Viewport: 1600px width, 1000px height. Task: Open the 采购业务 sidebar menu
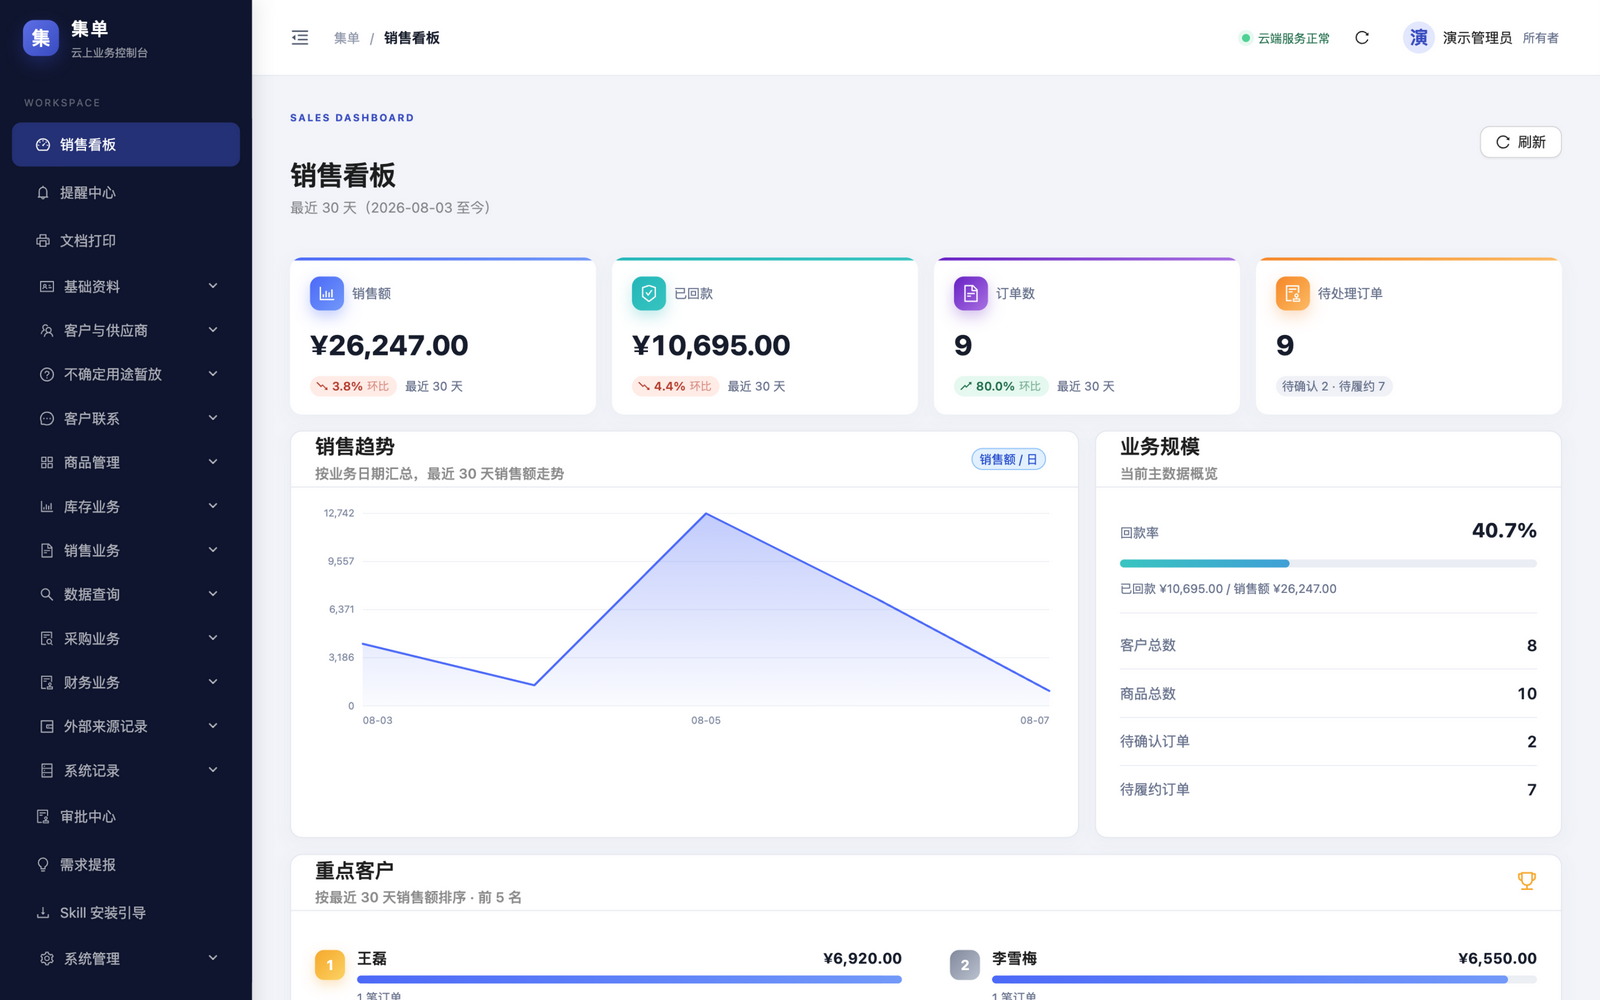coord(126,639)
